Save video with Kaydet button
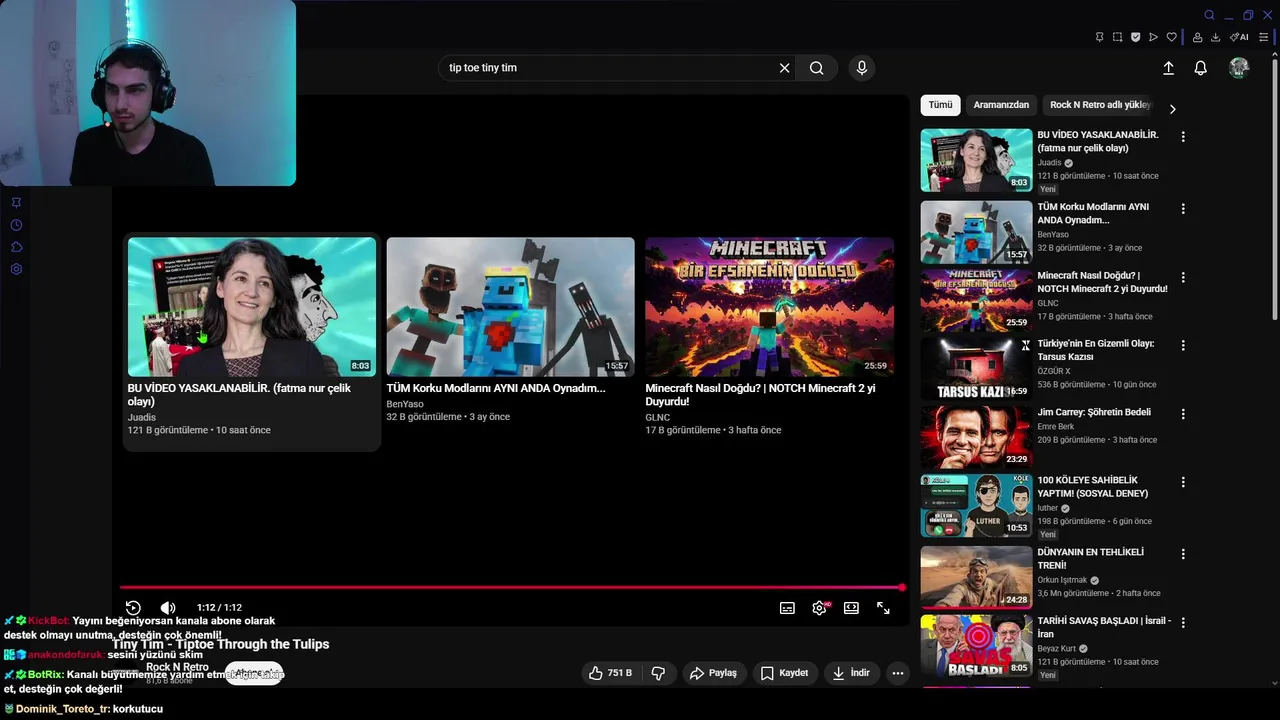 (784, 673)
